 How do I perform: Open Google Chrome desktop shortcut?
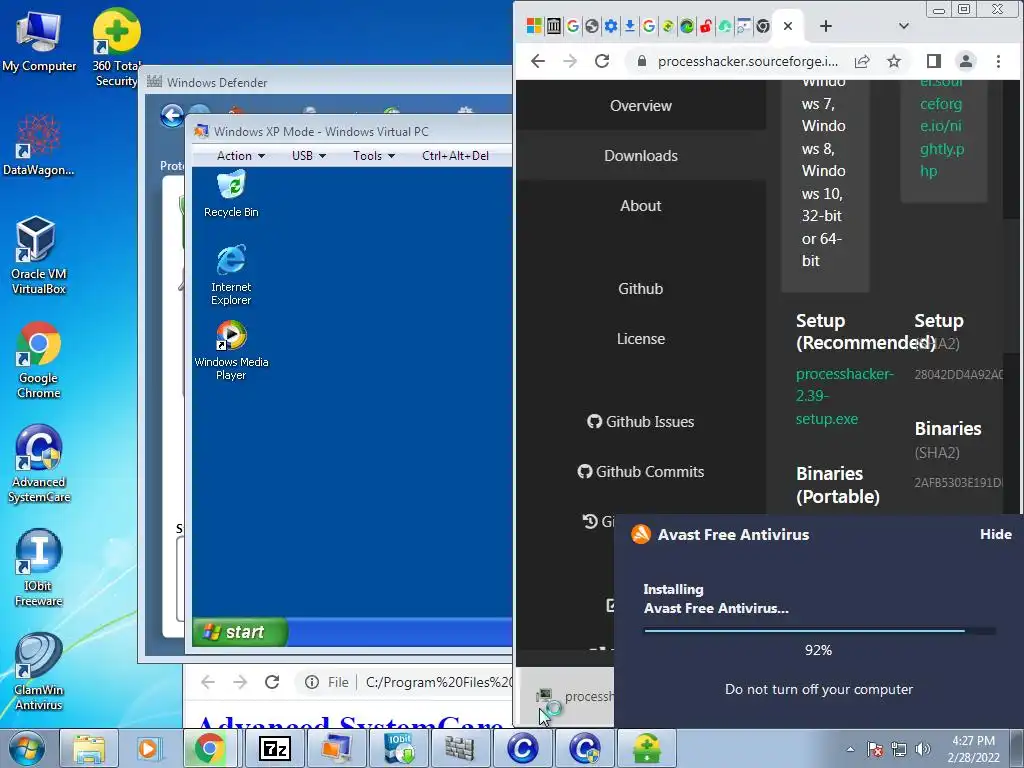[x=39, y=359]
